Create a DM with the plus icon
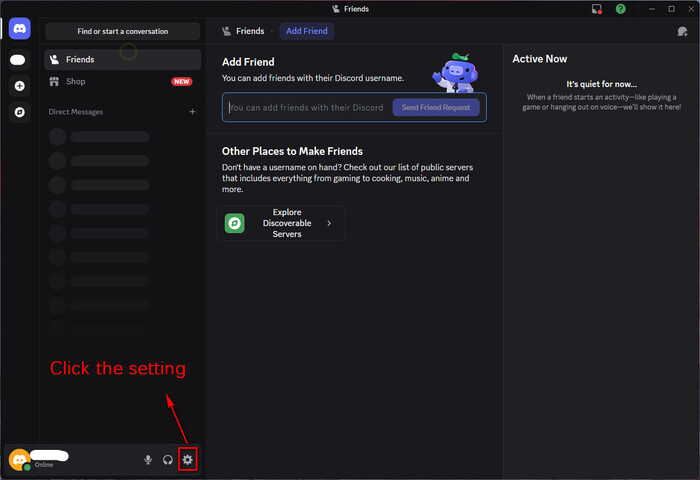This screenshot has height=480, width=700. (x=192, y=112)
